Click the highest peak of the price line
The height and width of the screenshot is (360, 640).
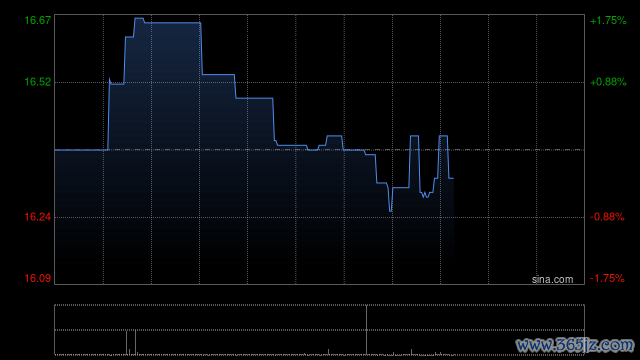click(139, 18)
